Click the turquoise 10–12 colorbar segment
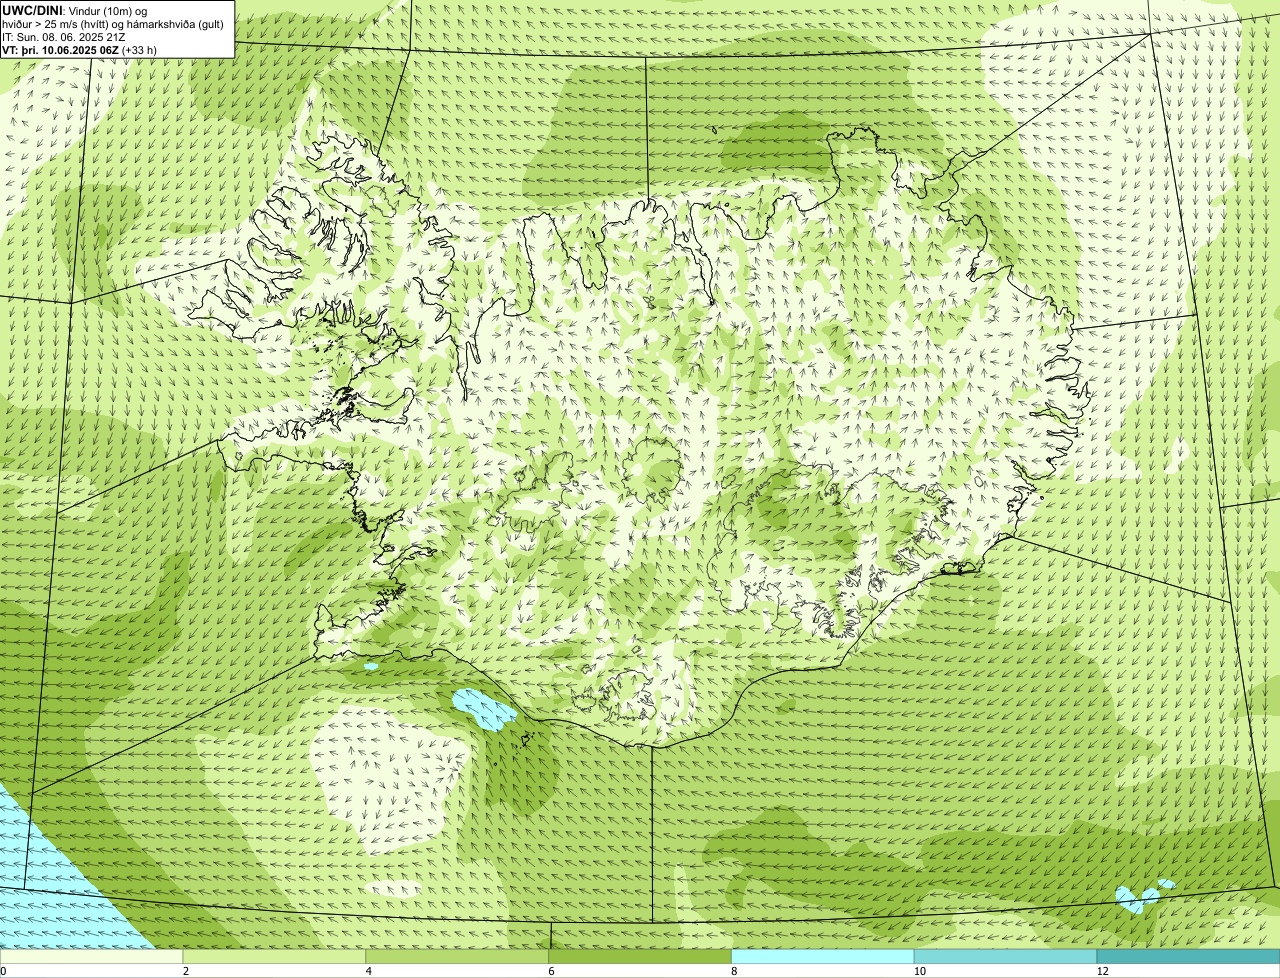1280x978 pixels. click(x=1006, y=956)
